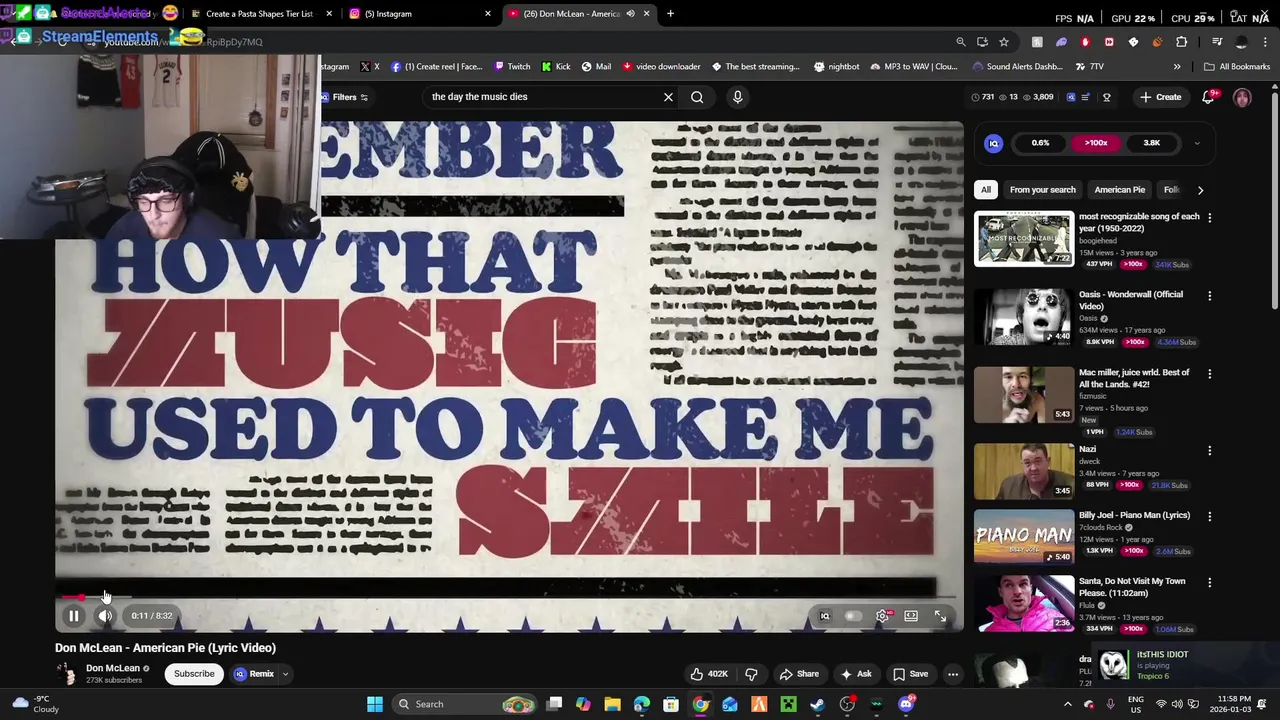Select the Folk filter chip

(1171, 190)
